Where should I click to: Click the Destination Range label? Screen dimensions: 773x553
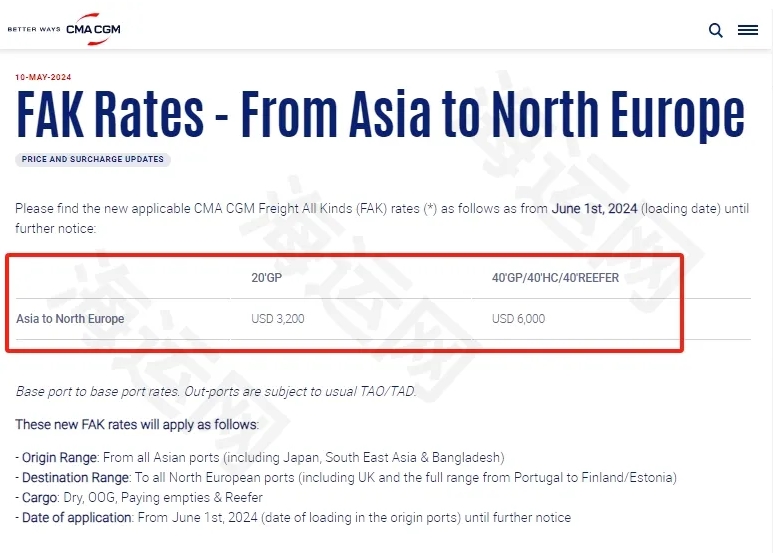(76, 478)
